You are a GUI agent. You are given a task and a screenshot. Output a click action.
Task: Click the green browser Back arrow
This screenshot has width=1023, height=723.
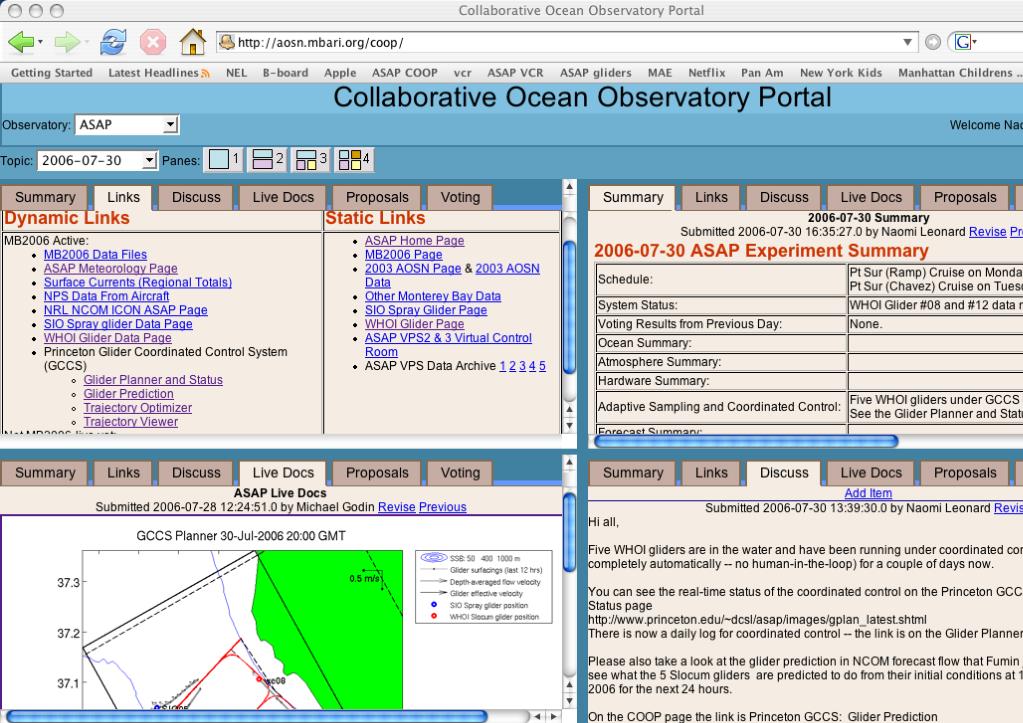pyautogui.click(x=20, y=42)
